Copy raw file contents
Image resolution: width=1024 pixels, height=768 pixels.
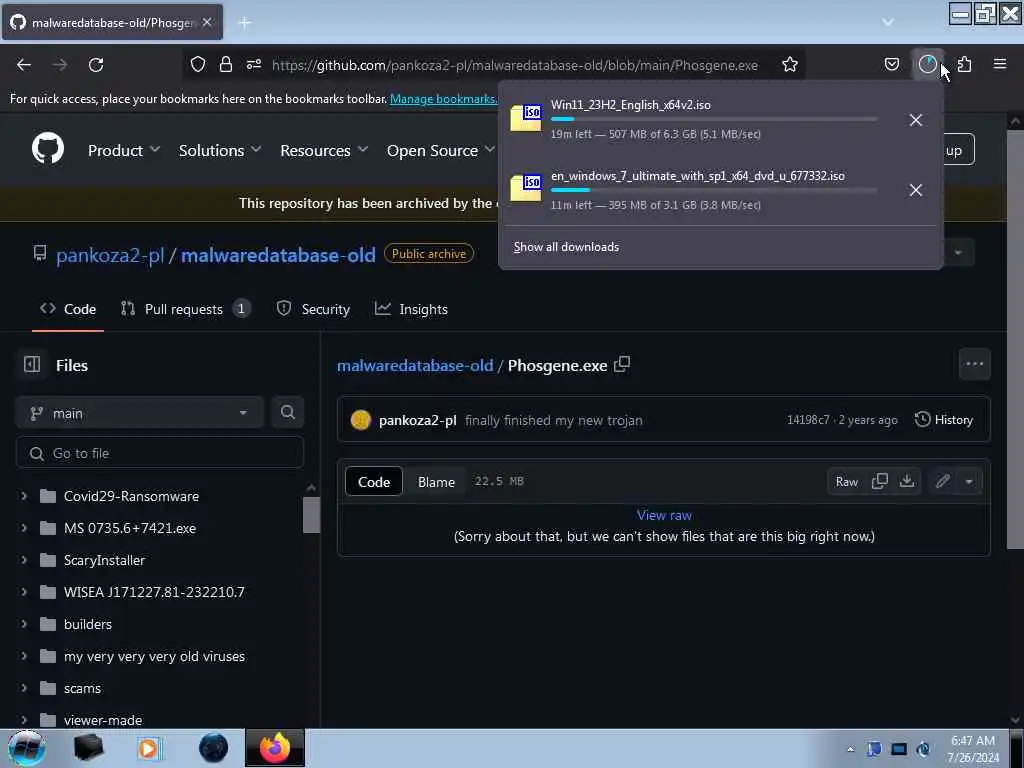880,481
